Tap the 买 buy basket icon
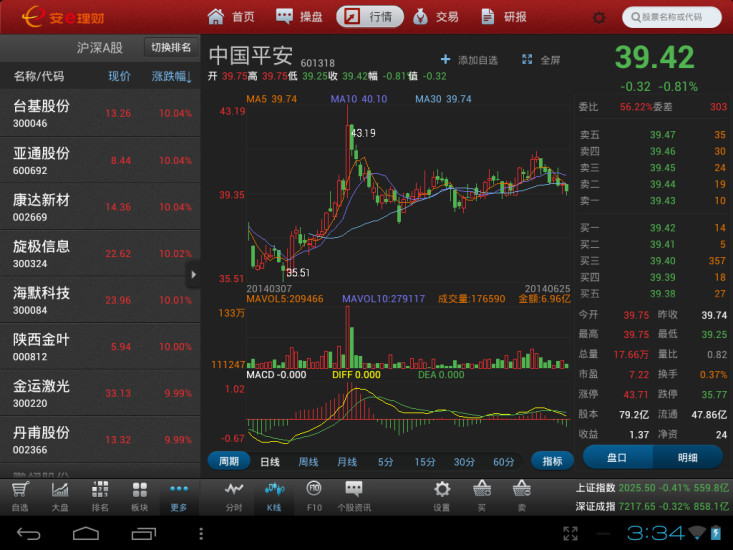 481,495
